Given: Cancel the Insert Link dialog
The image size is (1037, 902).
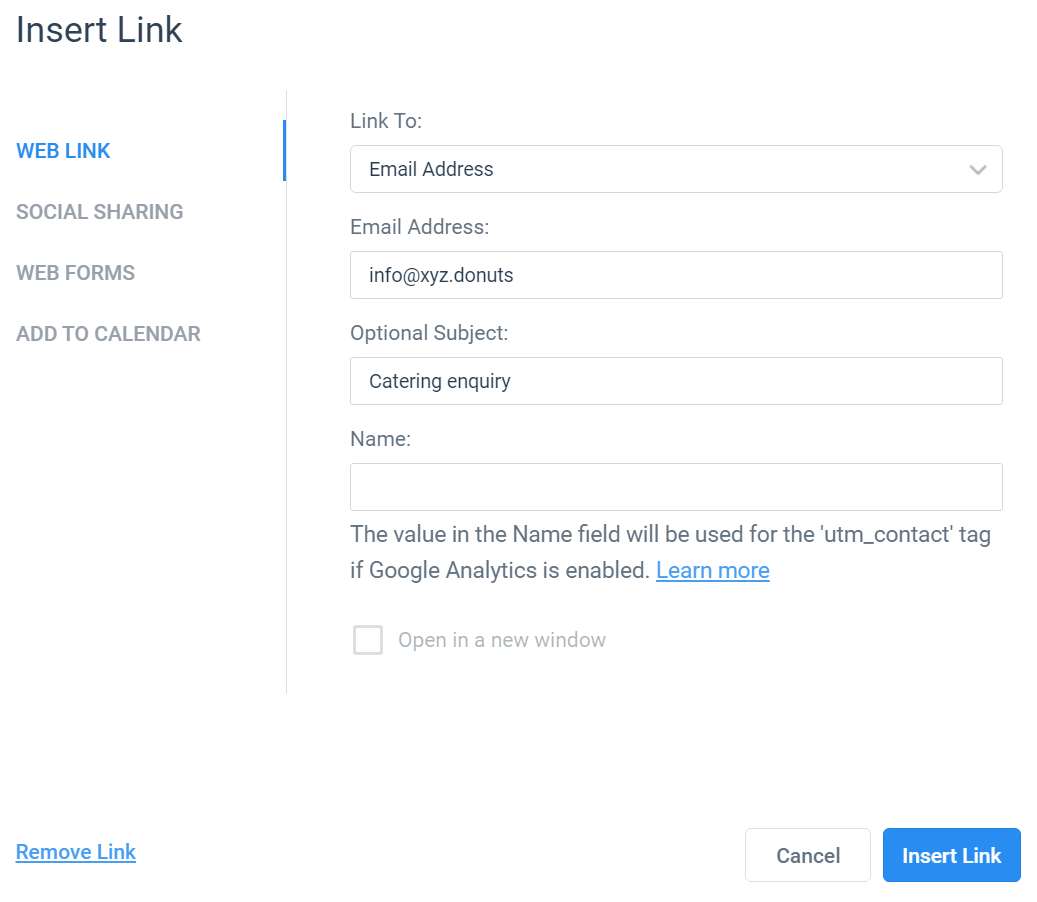Looking at the screenshot, I should point(808,855).
